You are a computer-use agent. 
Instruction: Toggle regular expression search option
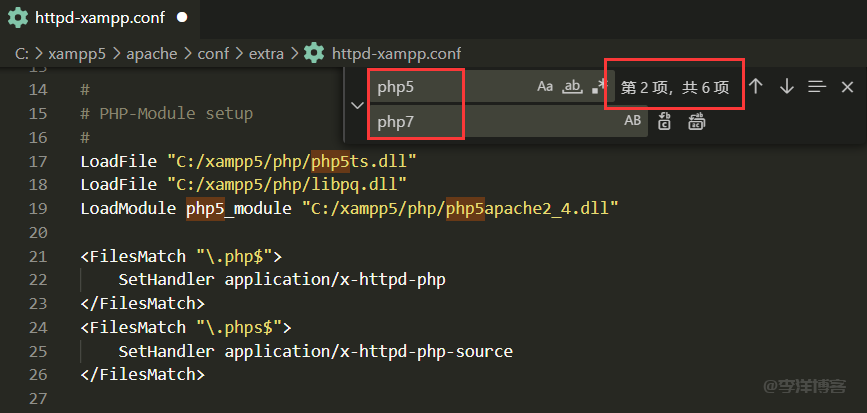(x=598, y=87)
